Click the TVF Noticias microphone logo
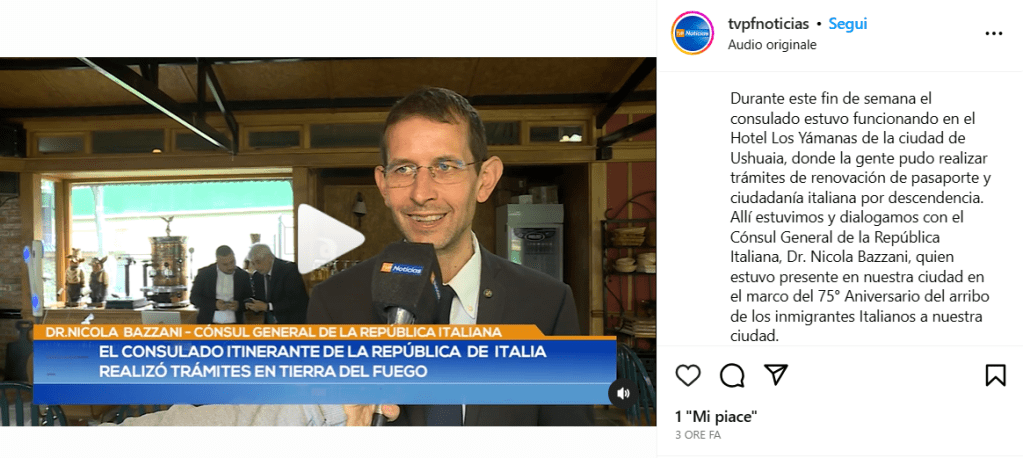The width and height of the screenshot is (1023, 458). point(402,267)
